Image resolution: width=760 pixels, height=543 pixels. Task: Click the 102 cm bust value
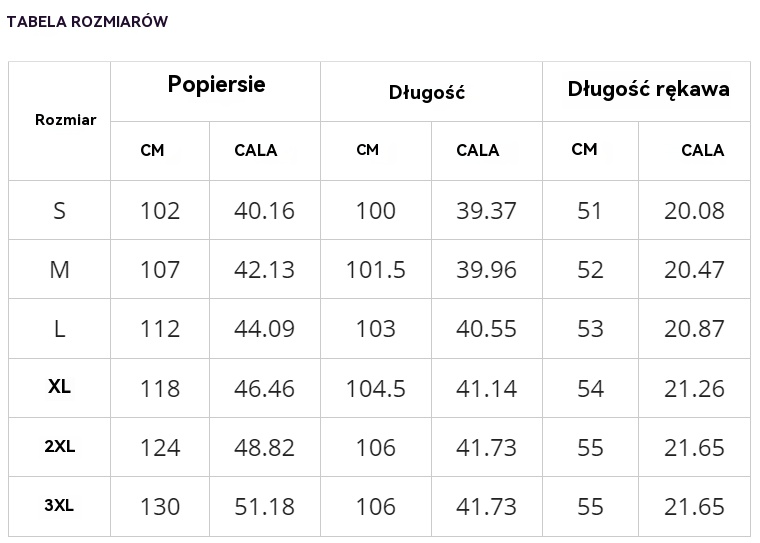point(160,211)
